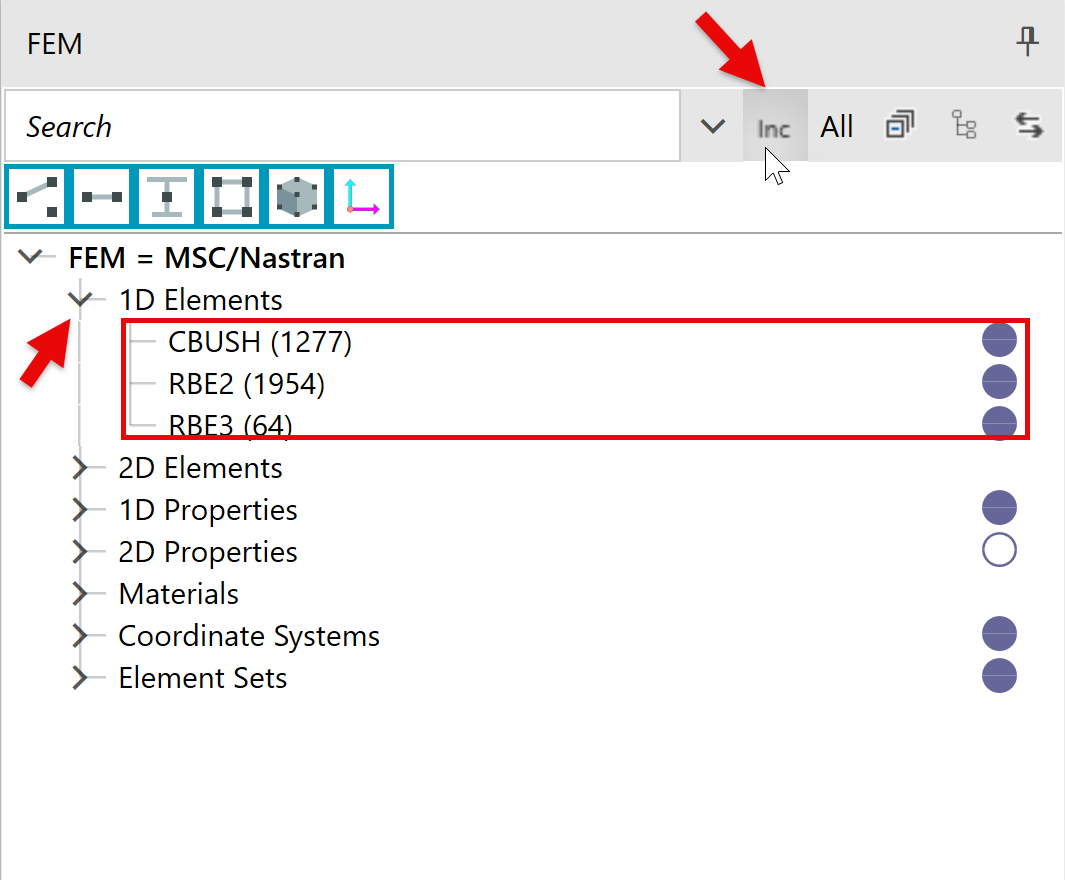Select the quad shell element filter icon
This screenshot has height=880, width=1065.
tap(232, 196)
